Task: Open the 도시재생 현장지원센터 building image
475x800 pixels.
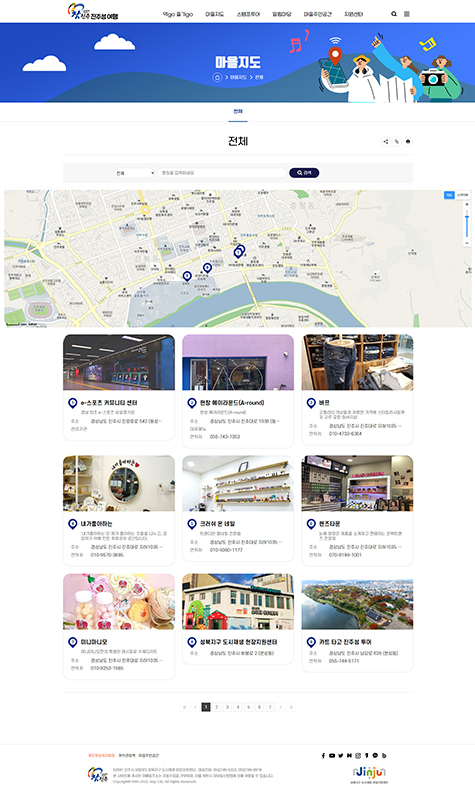Action: click(238, 602)
